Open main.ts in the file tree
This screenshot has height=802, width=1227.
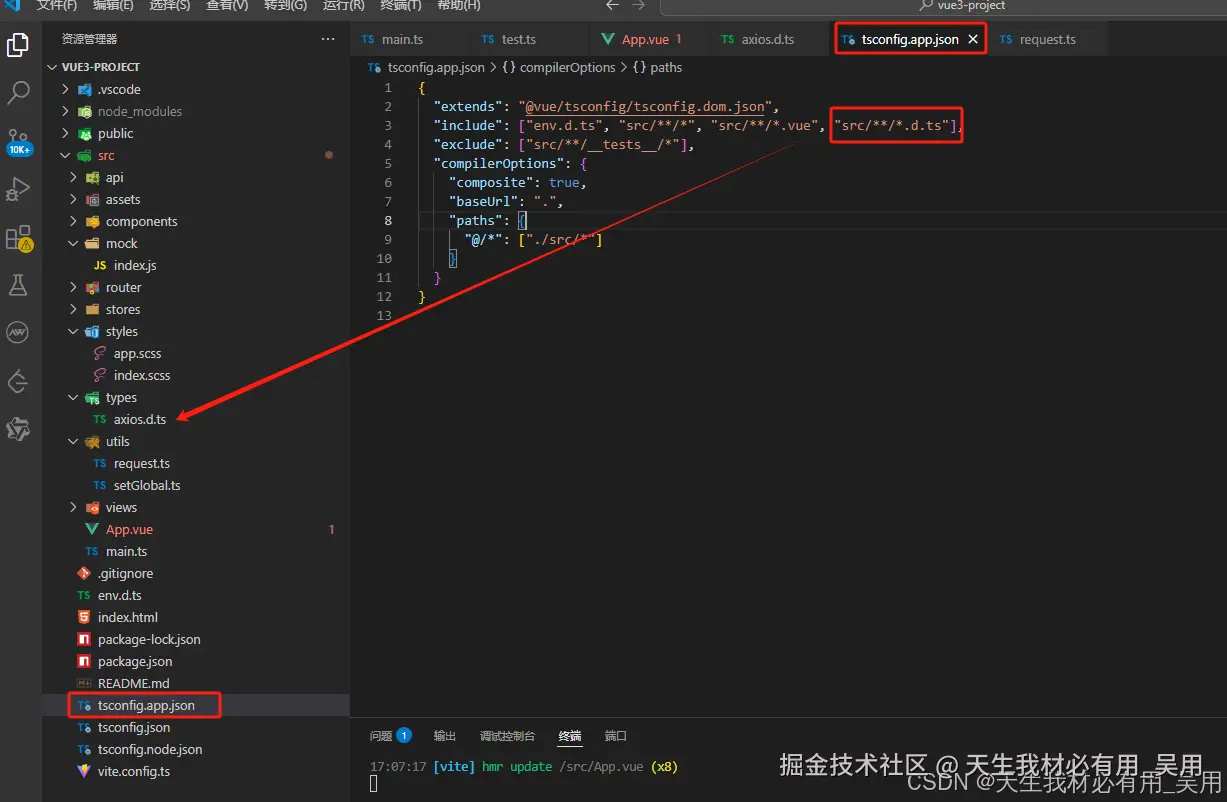pos(196,551)
